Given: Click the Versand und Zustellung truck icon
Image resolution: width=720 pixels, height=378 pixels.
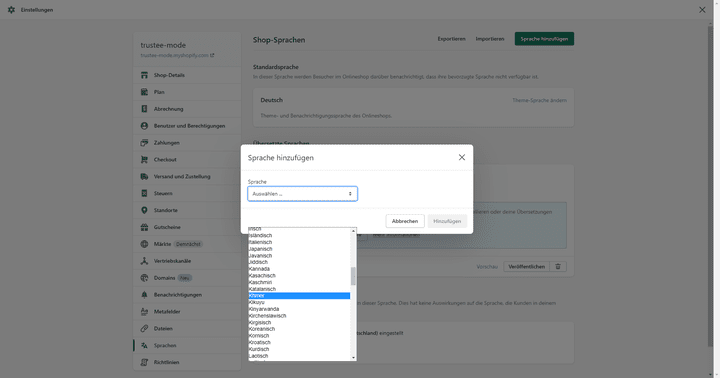Looking at the screenshot, I should pos(144,176).
